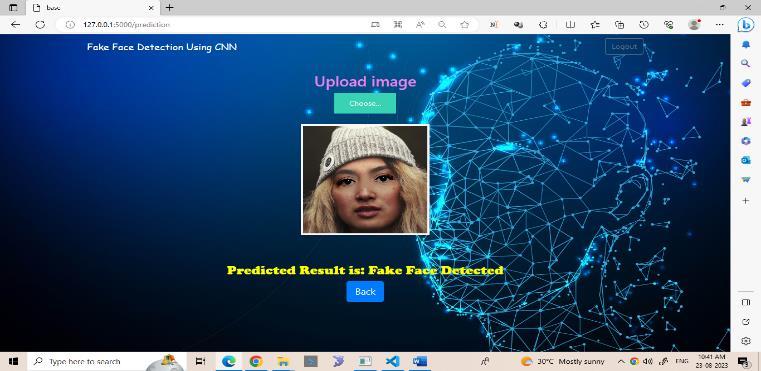Open sidebar settings gear icon
The height and width of the screenshot is (371, 761).
click(745, 341)
